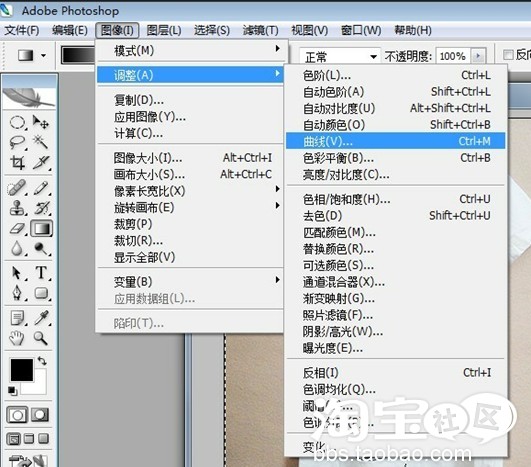Open the 滤镜(T) Filter menu
Image resolution: width=531 pixels, height=467 pixels.
[261, 30]
